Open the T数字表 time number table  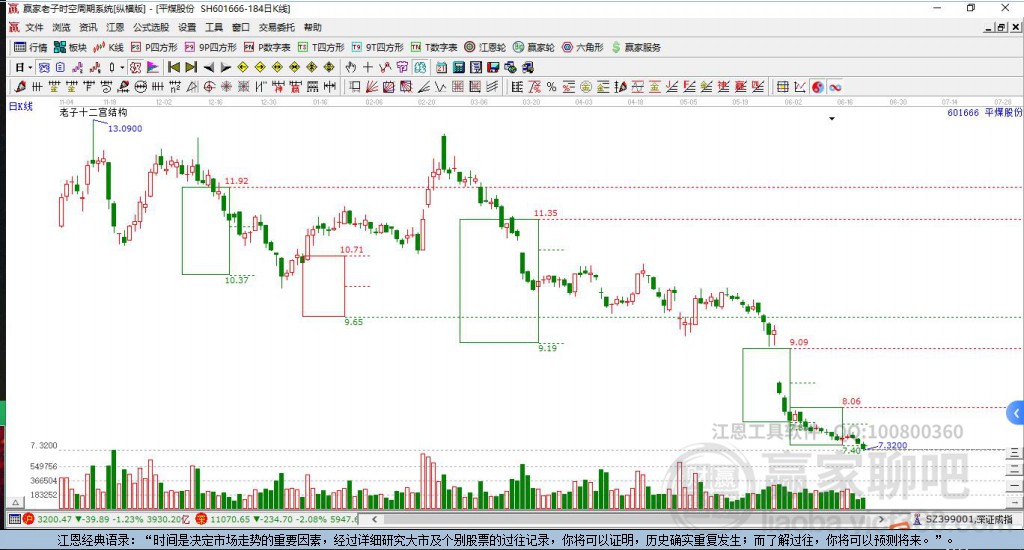coord(434,47)
